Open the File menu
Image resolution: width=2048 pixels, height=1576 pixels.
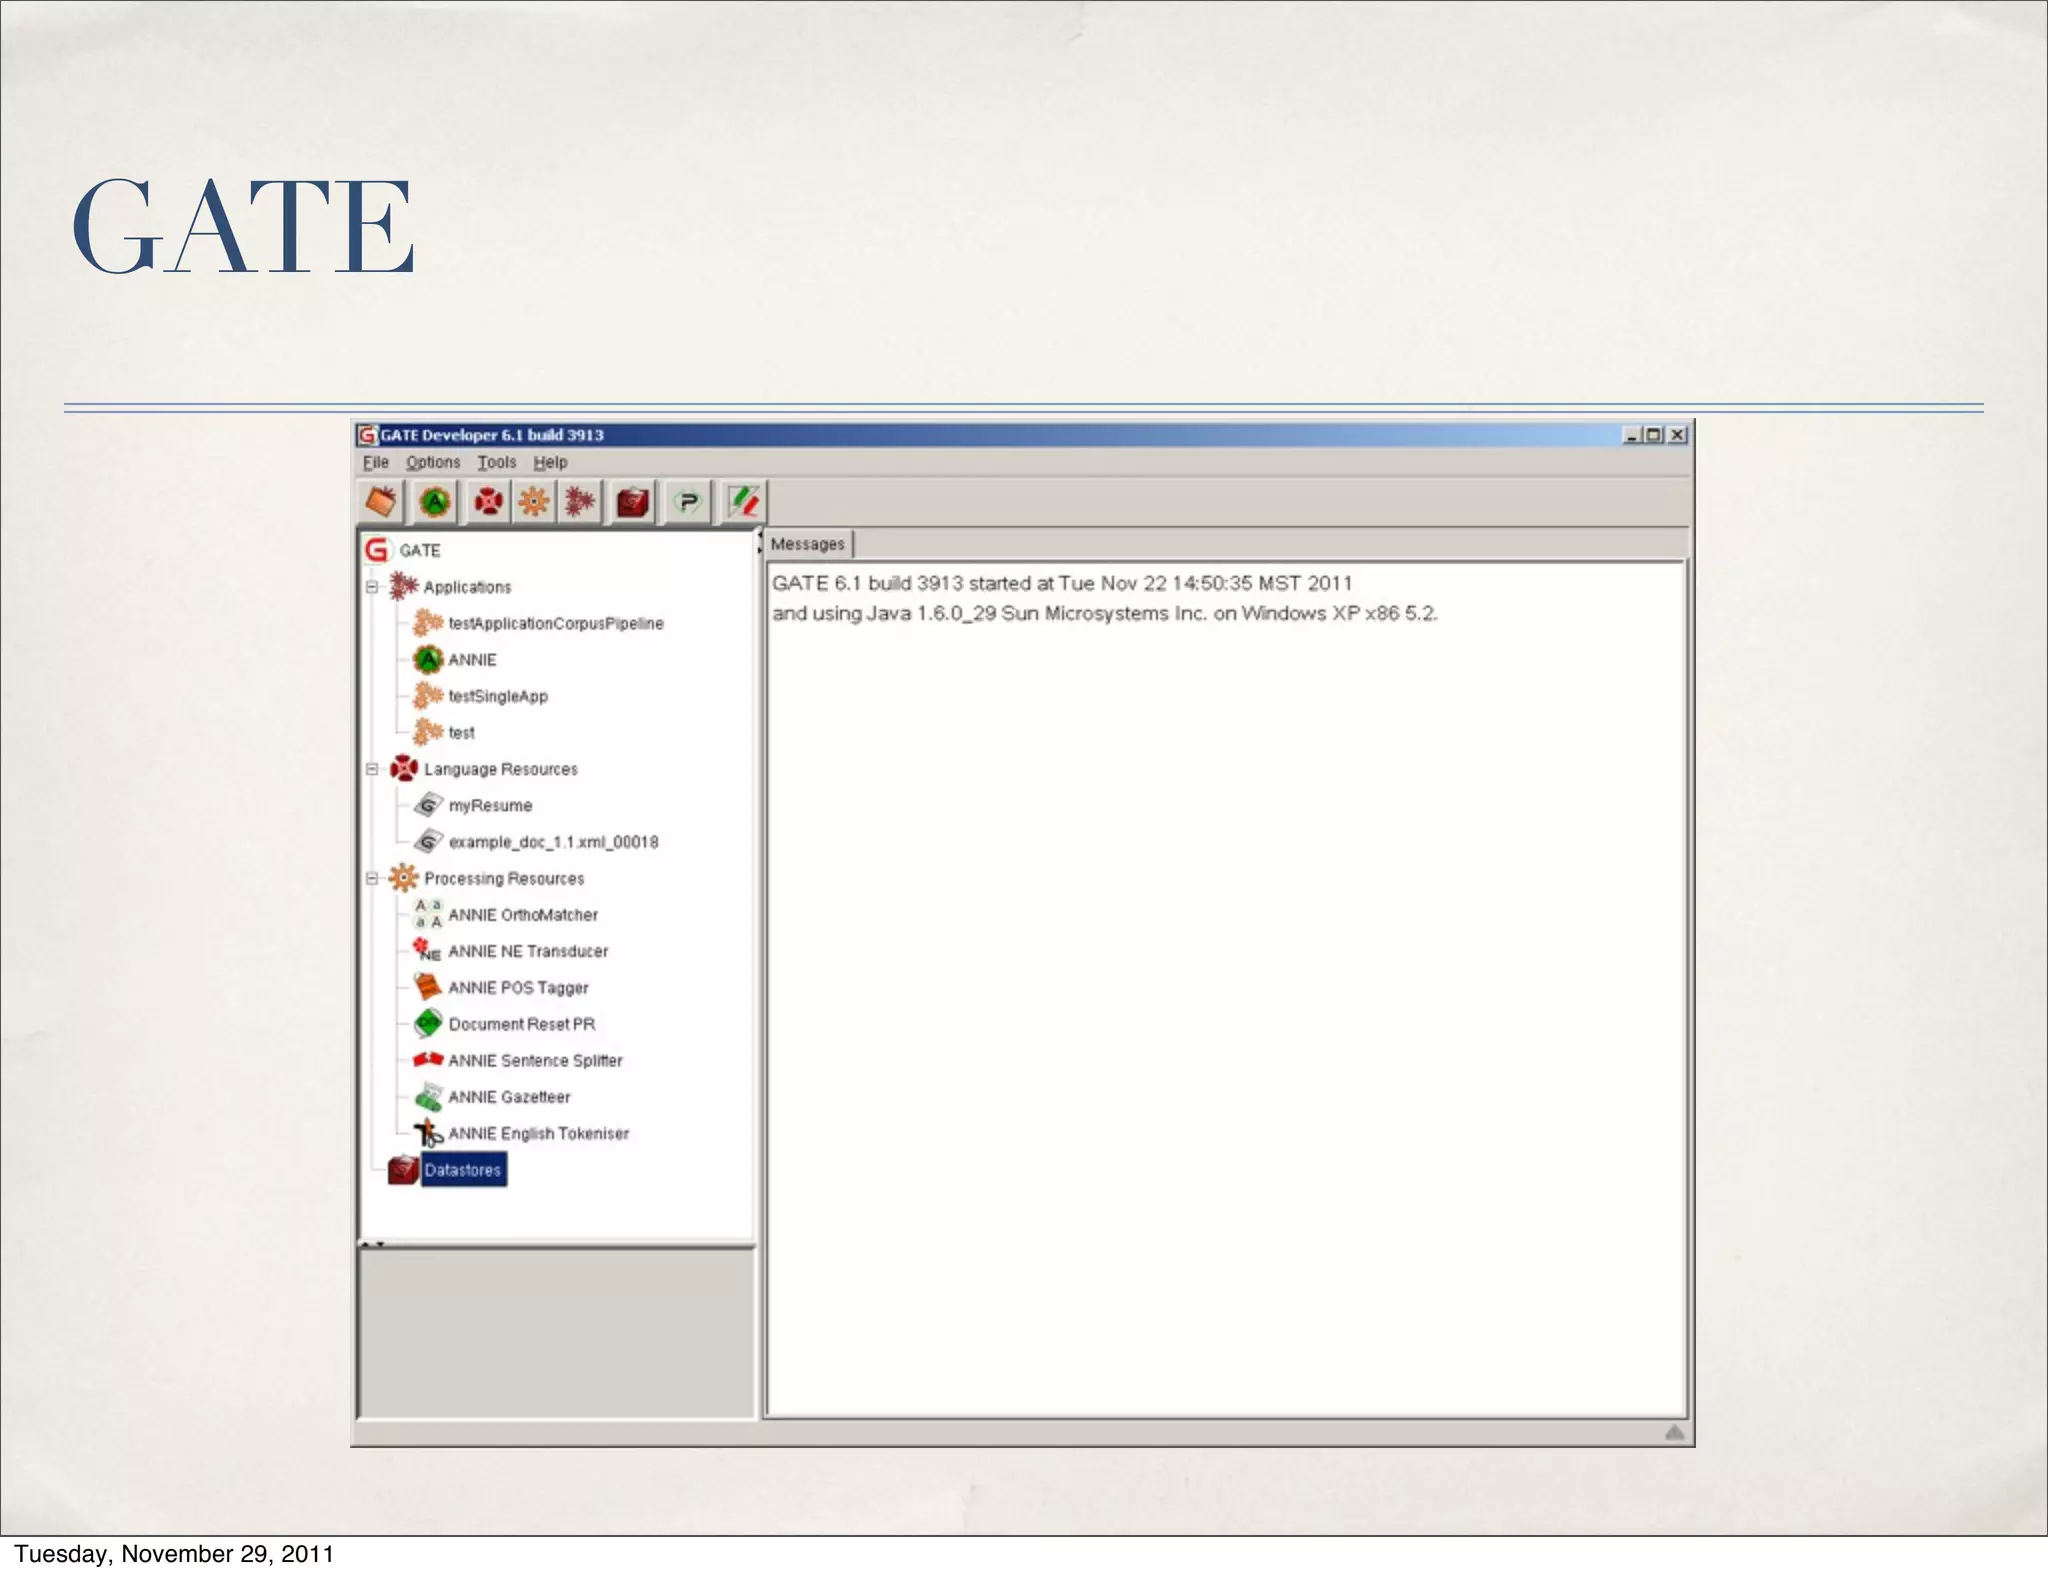coord(375,462)
